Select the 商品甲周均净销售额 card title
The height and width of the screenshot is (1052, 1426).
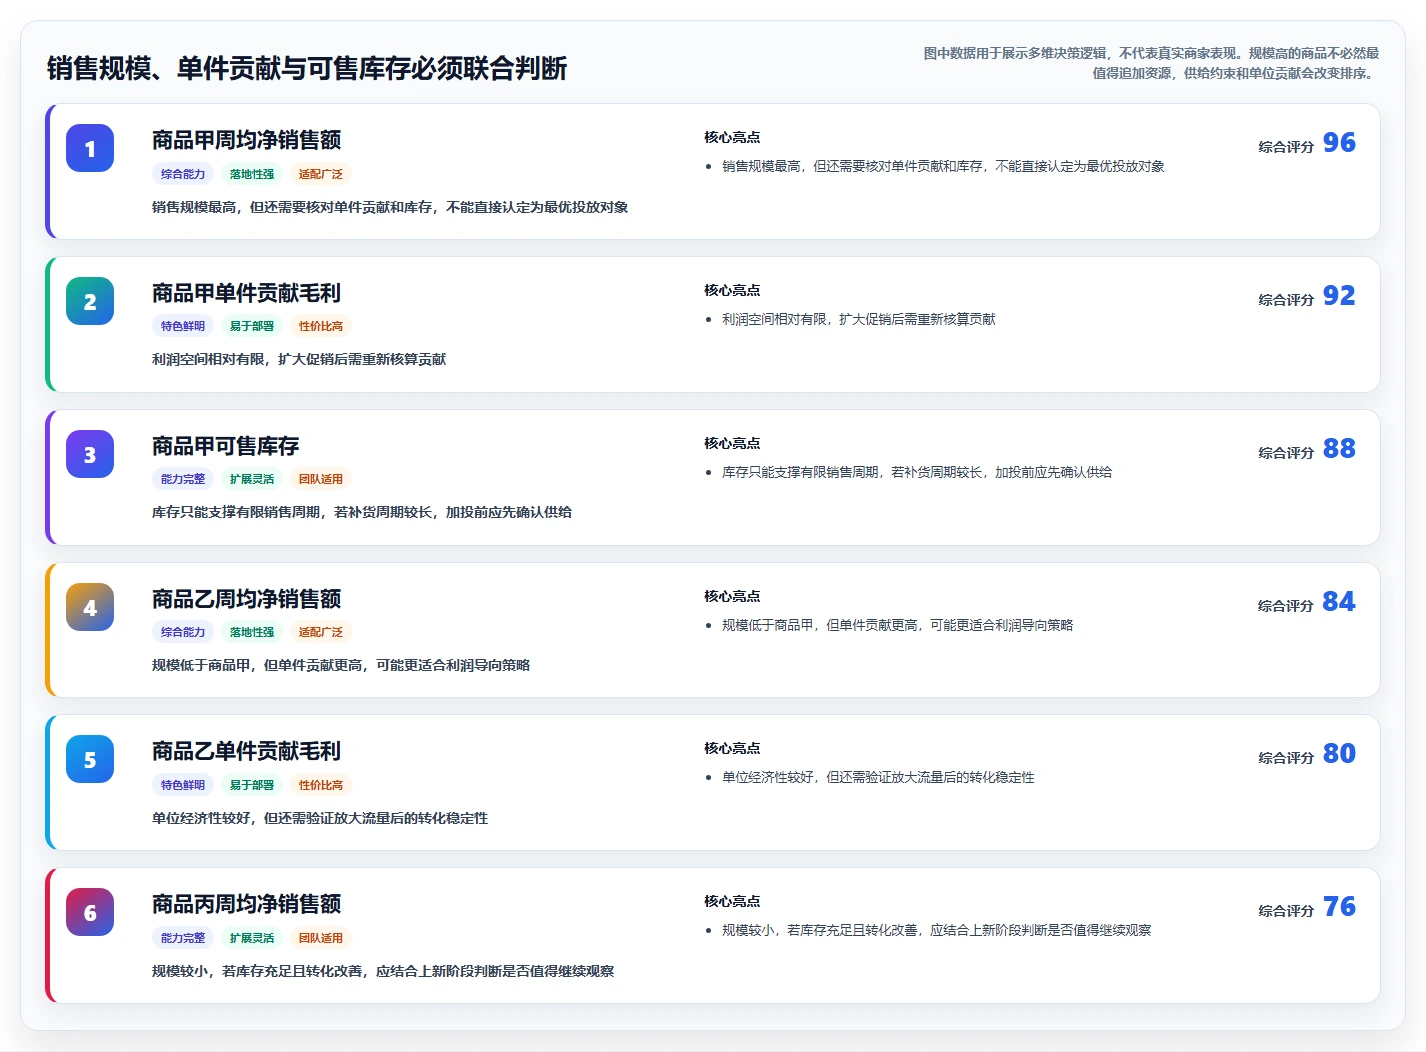(246, 140)
